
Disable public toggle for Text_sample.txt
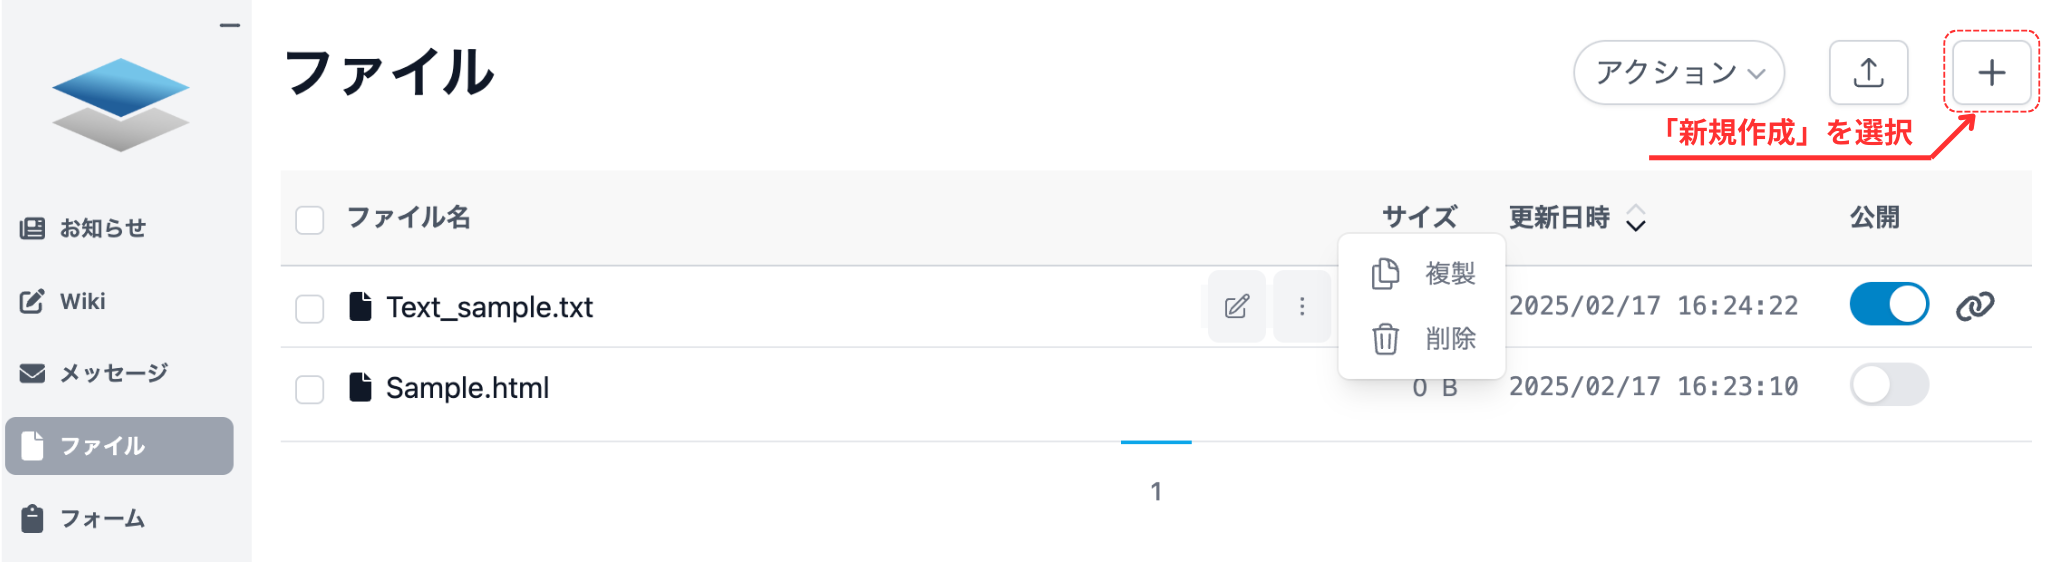[1889, 304]
